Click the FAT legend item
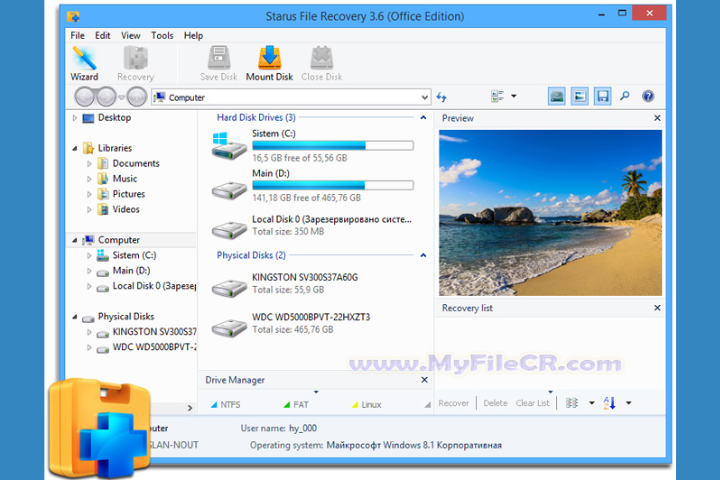The height and width of the screenshot is (480, 720). click(296, 405)
